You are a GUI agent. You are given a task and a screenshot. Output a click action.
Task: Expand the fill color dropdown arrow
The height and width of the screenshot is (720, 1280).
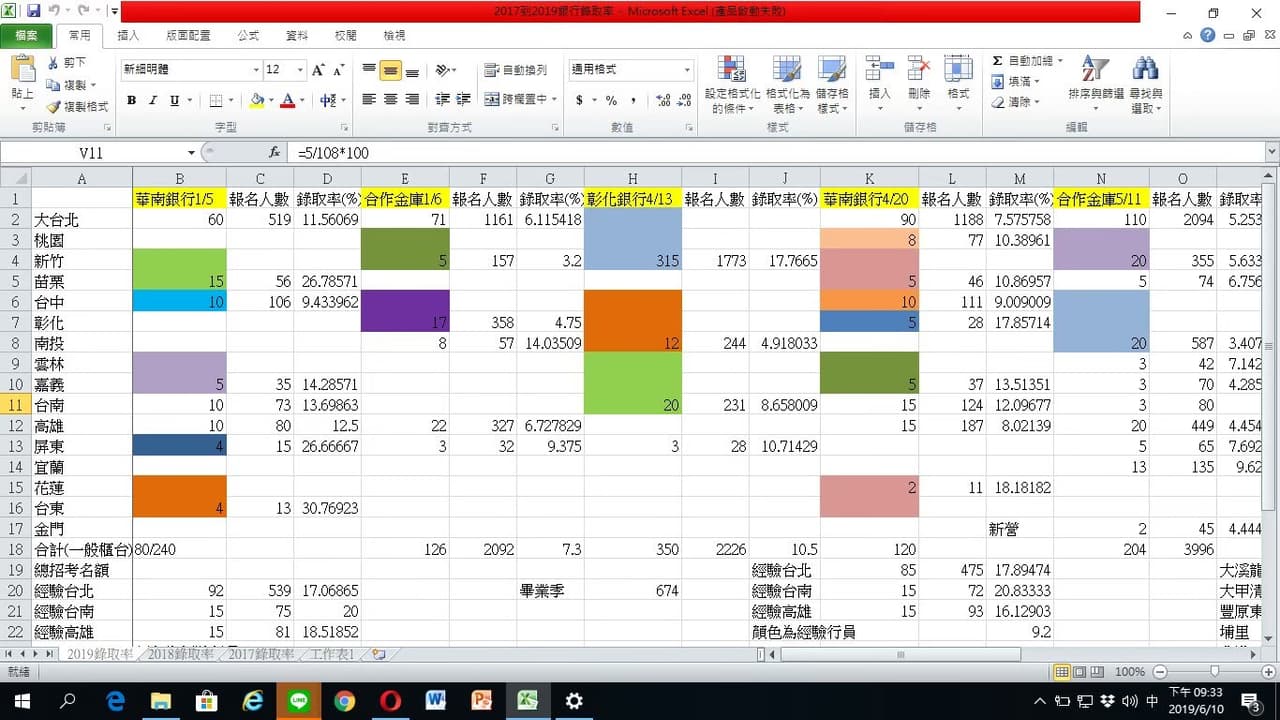pyautogui.click(x=272, y=100)
